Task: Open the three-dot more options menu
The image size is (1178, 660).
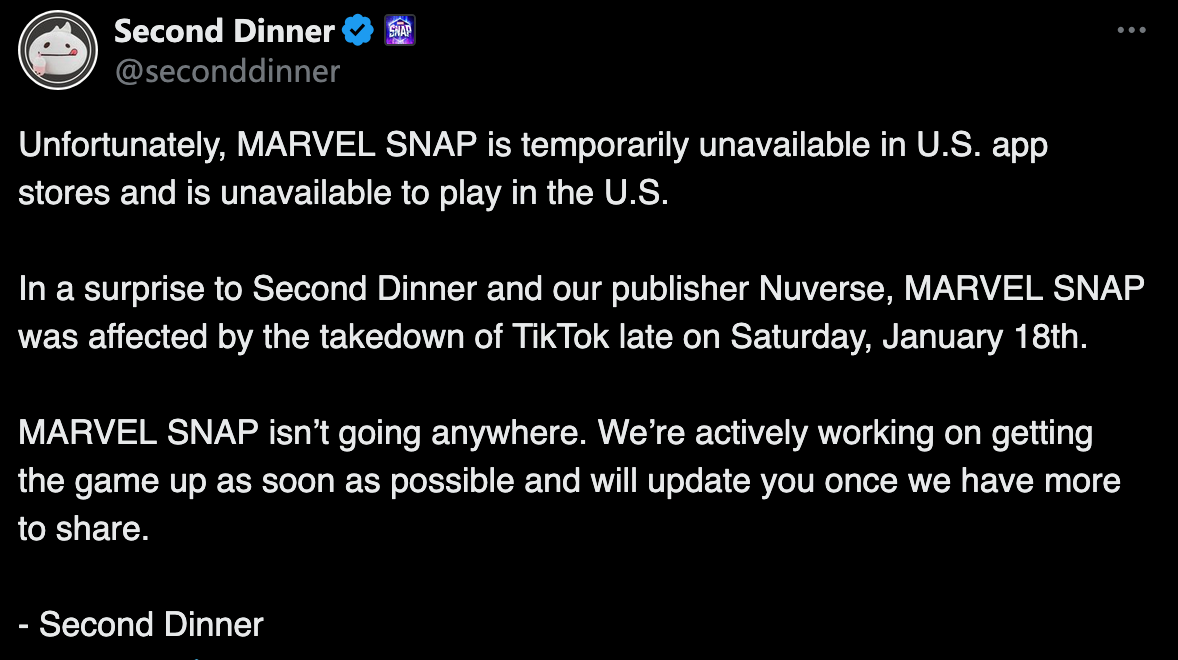Action: pyautogui.click(x=1131, y=30)
